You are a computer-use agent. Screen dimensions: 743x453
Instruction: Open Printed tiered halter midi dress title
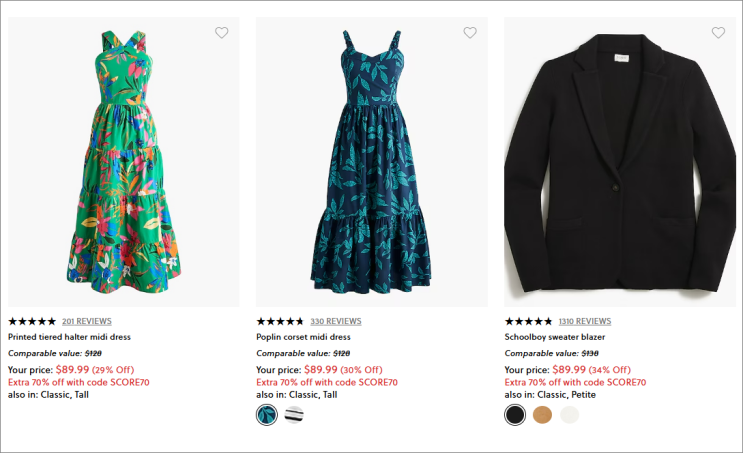pyautogui.click(x=70, y=337)
